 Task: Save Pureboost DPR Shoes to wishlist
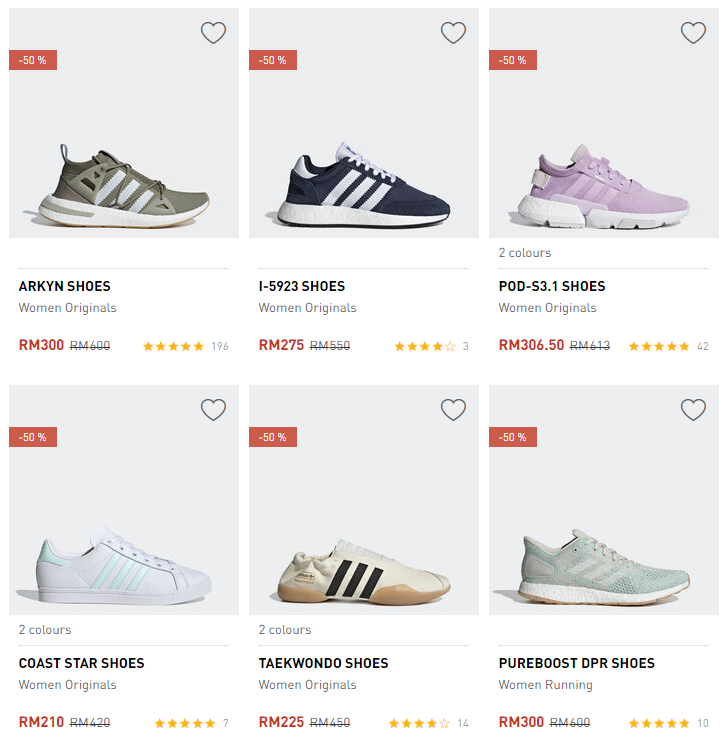click(693, 410)
